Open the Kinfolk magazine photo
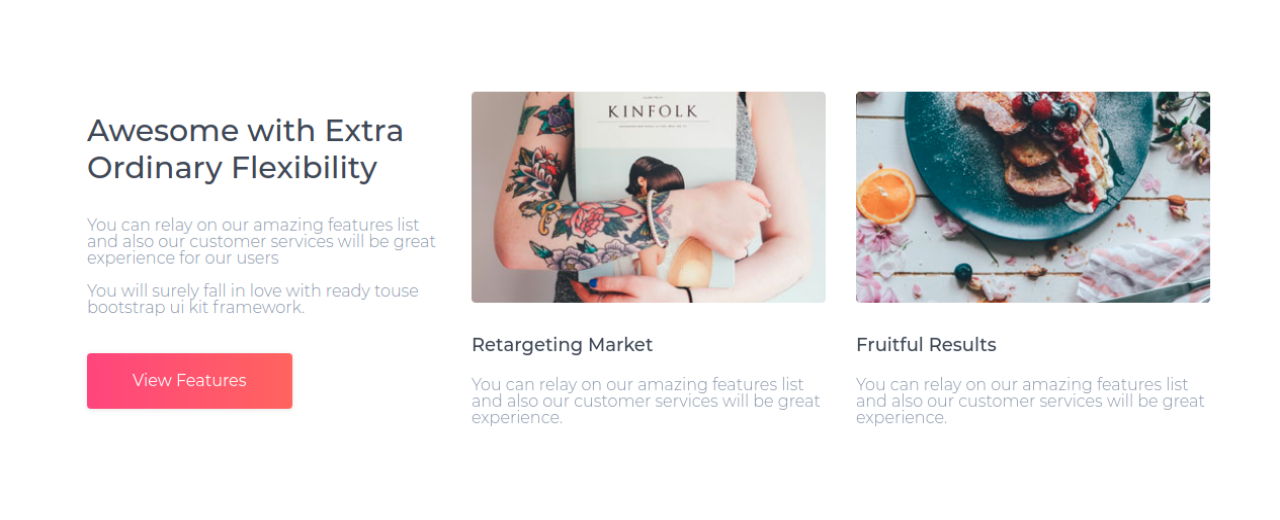This screenshot has height=520, width=1280. tap(648, 197)
